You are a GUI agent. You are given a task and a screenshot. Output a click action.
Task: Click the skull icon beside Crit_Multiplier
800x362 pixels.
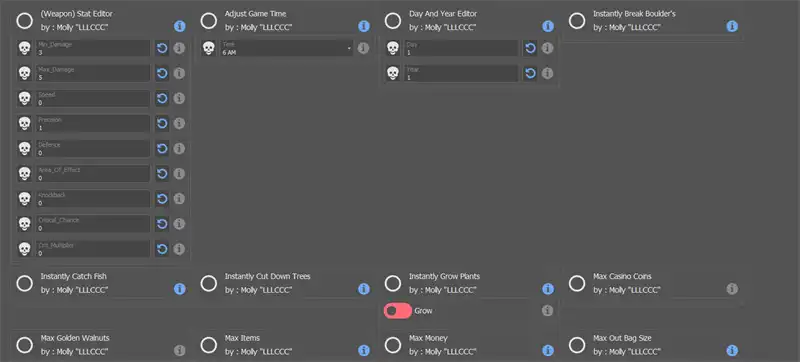tap(24, 249)
